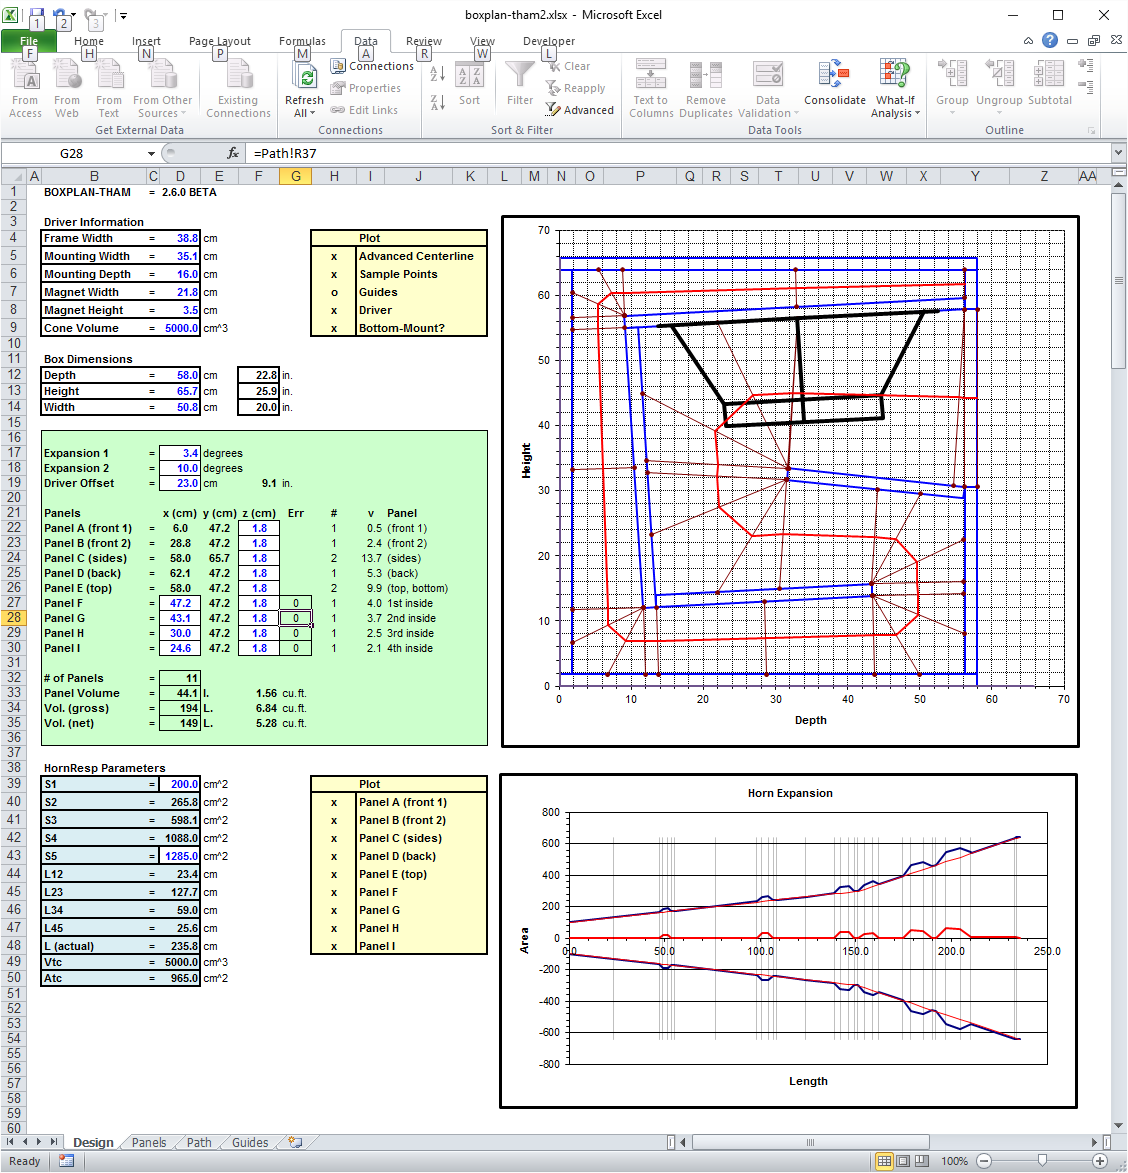Select cell with Frame Width 38.8
Viewport: 1128px width, 1173px height.
click(180, 238)
